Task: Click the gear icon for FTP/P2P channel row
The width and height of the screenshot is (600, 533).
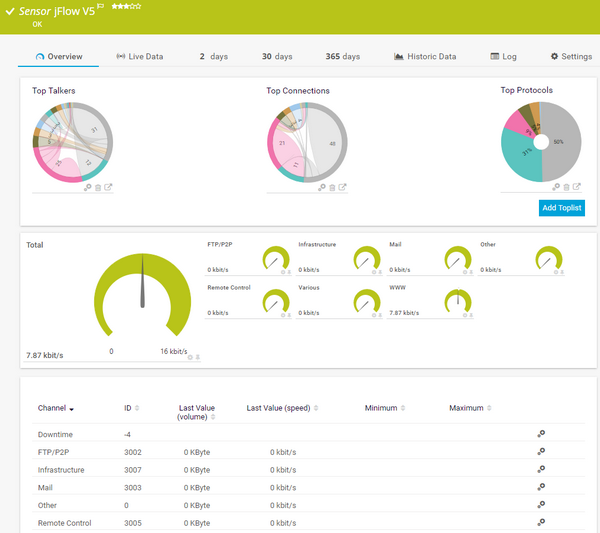Action: click(541, 452)
